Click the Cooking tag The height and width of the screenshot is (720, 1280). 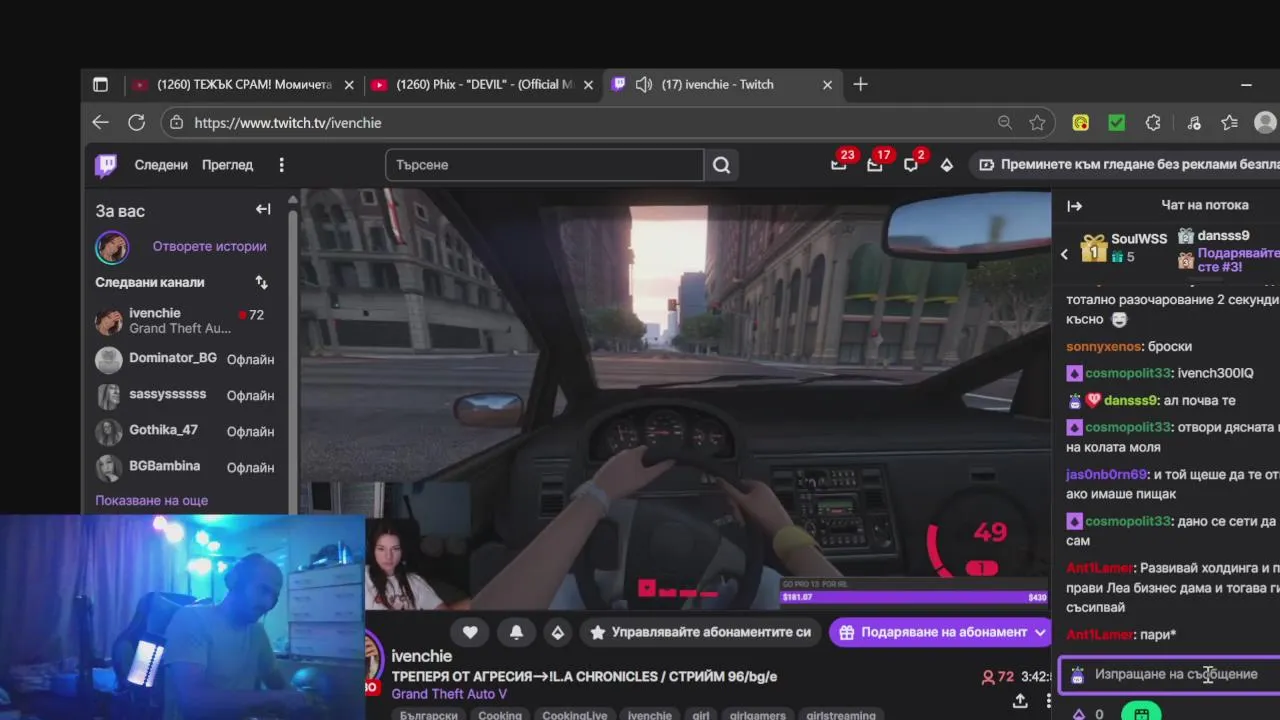pyautogui.click(x=500, y=715)
